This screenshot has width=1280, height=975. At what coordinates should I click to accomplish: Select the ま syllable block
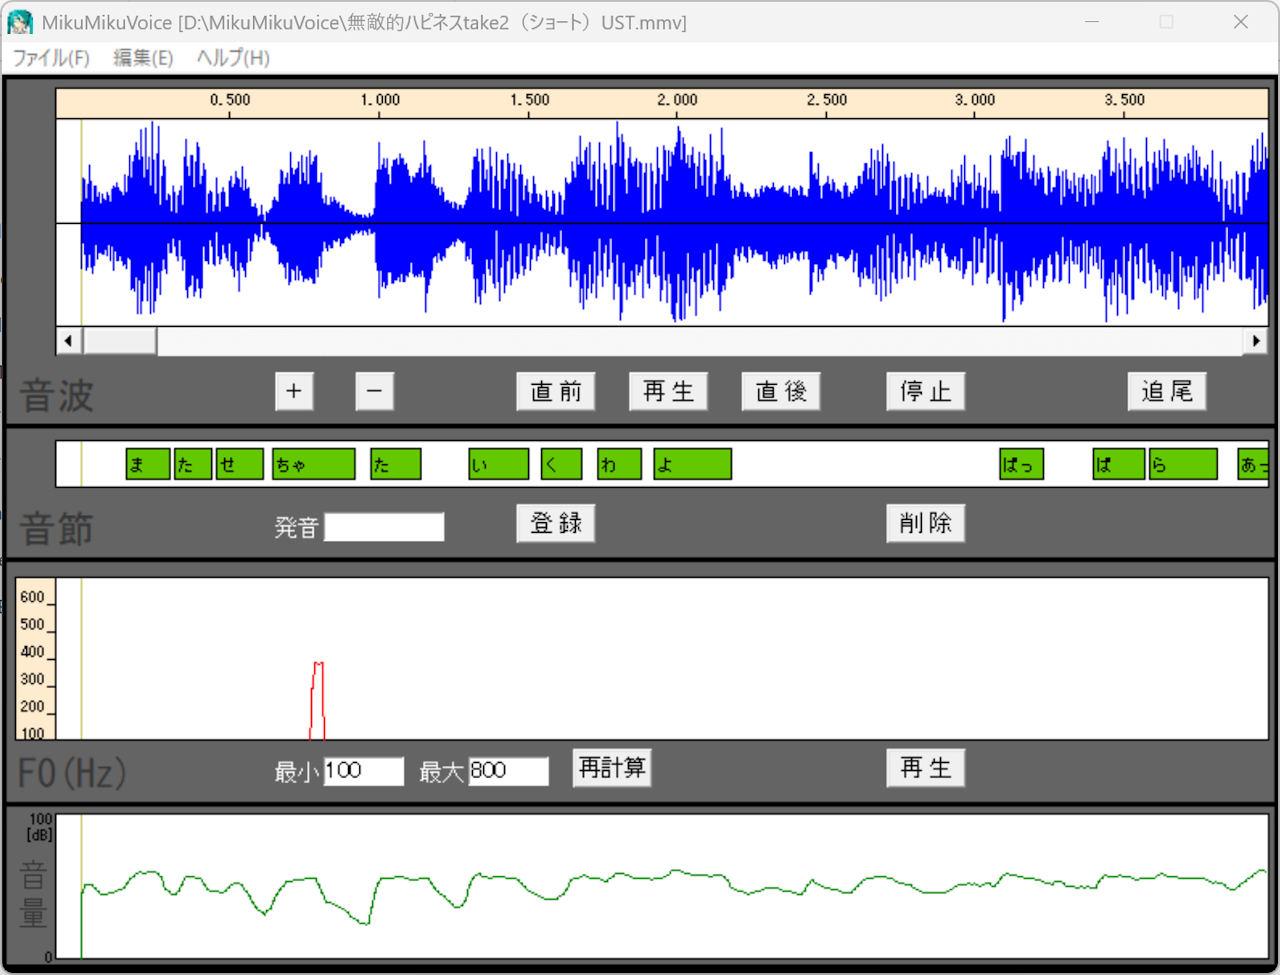tap(148, 464)
